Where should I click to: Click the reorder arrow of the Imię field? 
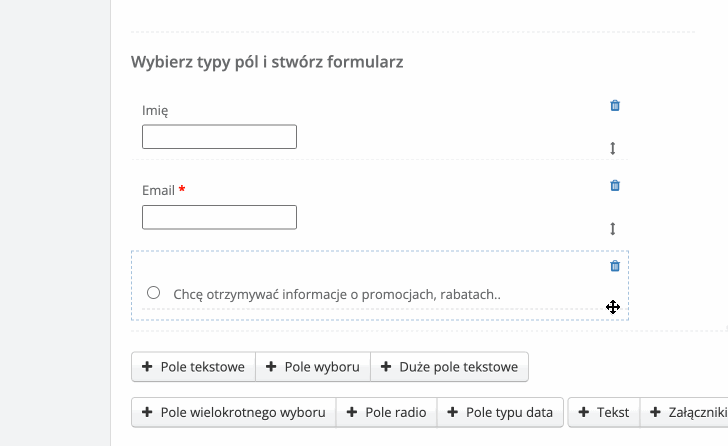click(613, 148)
